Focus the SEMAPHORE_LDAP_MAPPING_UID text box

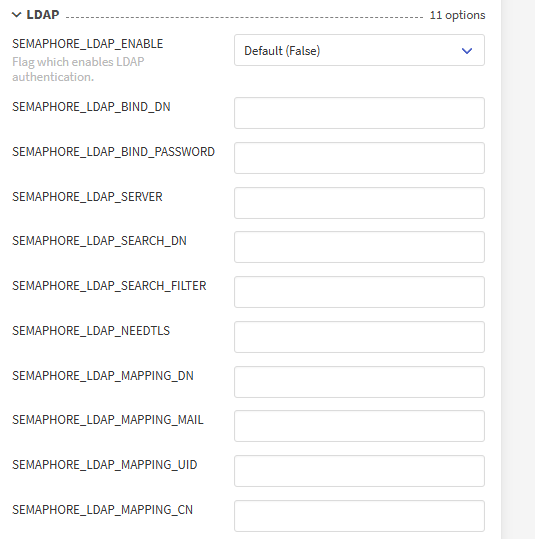click(359, 471)
